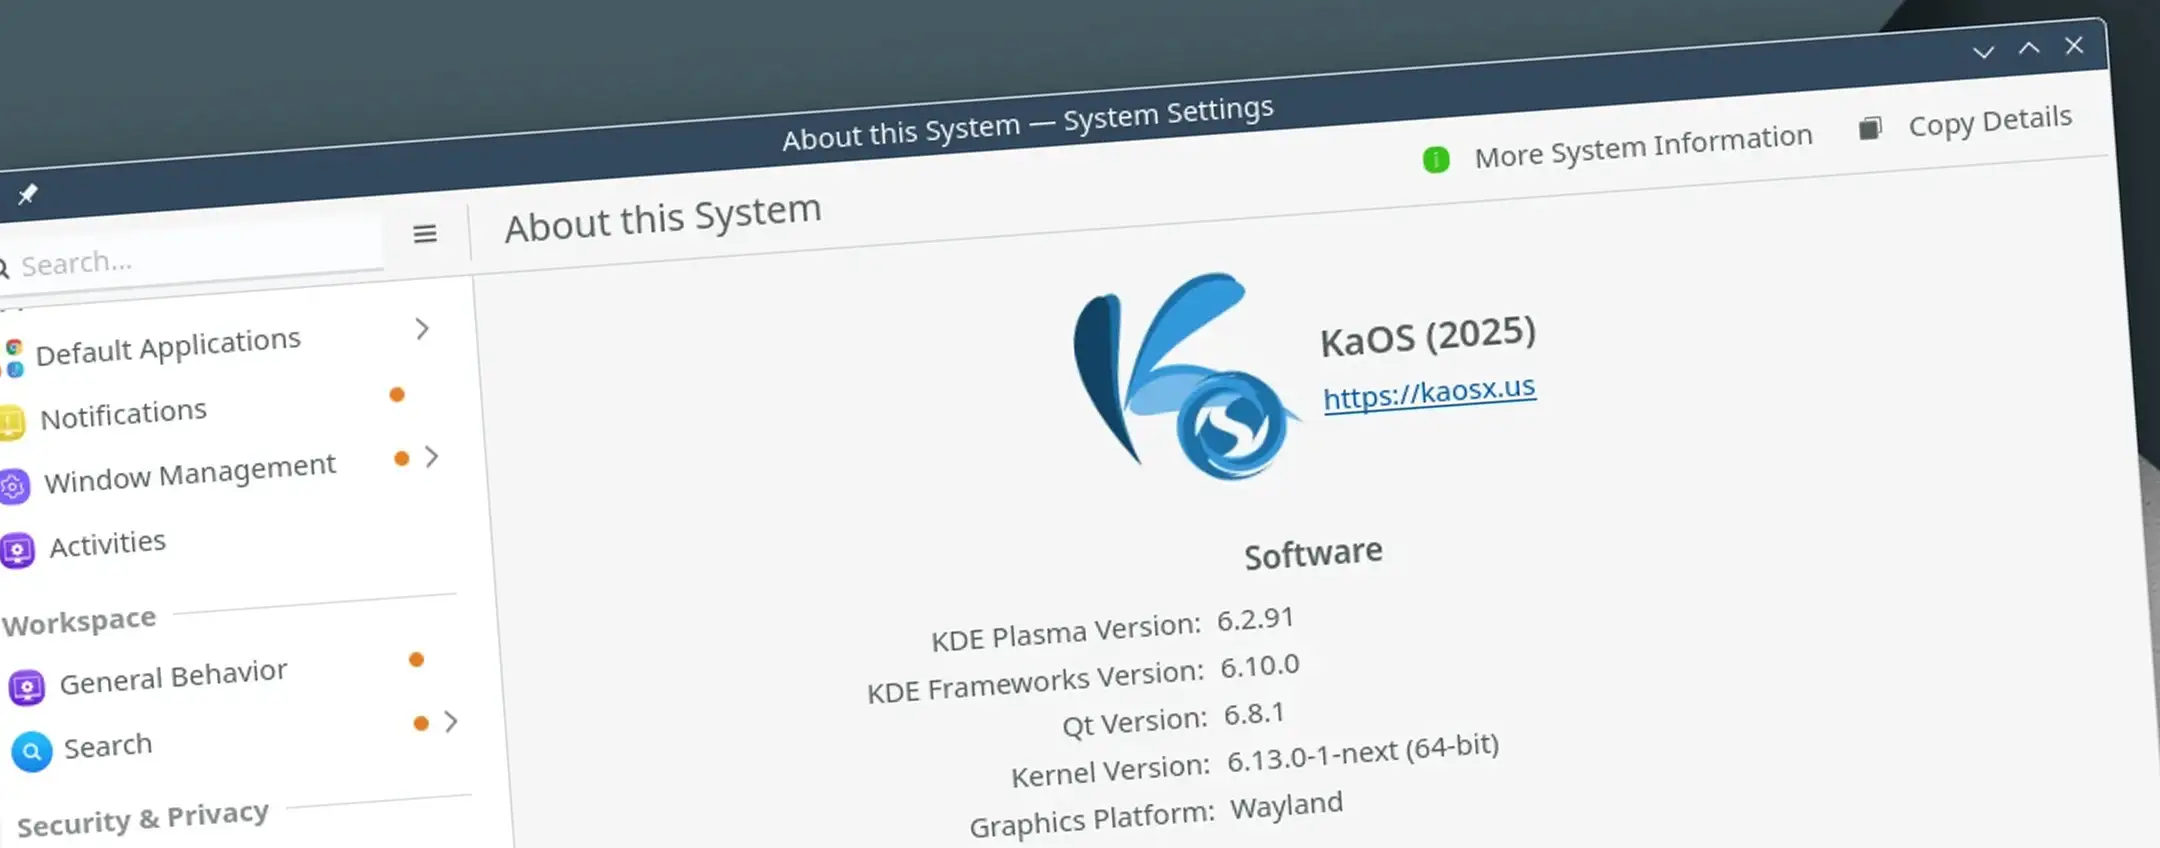Open the hamburger menu beside the search field
This screenshot has height=848, width=2160.
425,234
